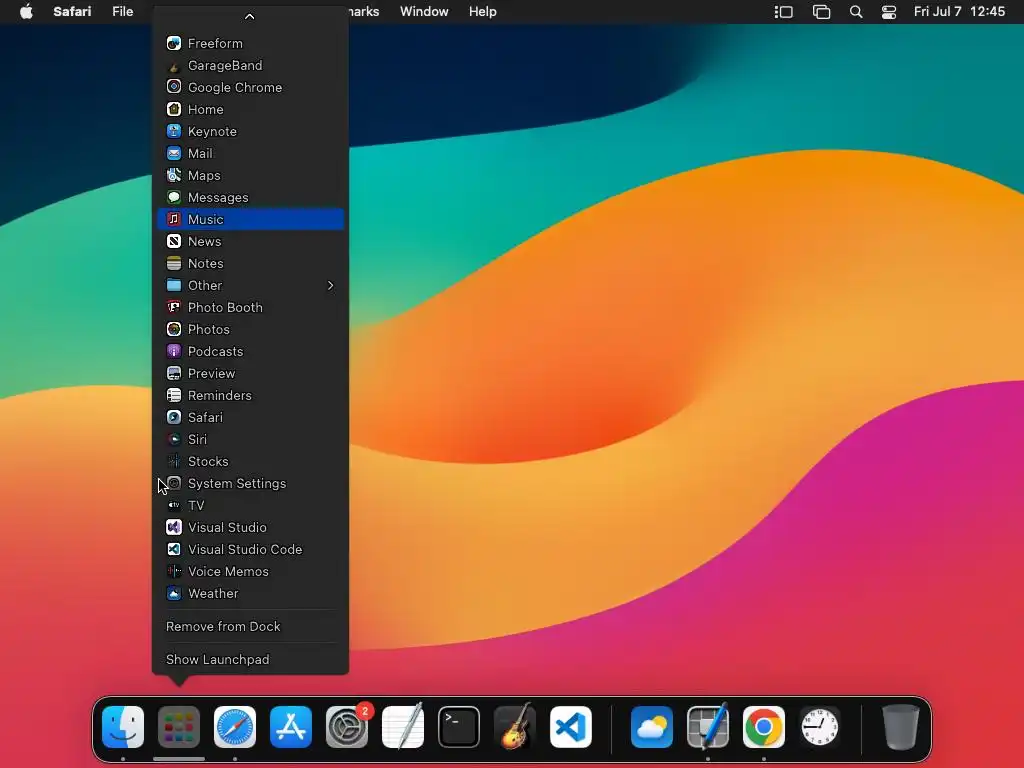Image resolution: width=1024 pixels, height=768 pixels.
Task: Click the screen mirroring icon in menu bar
Action: click(821, 12)
